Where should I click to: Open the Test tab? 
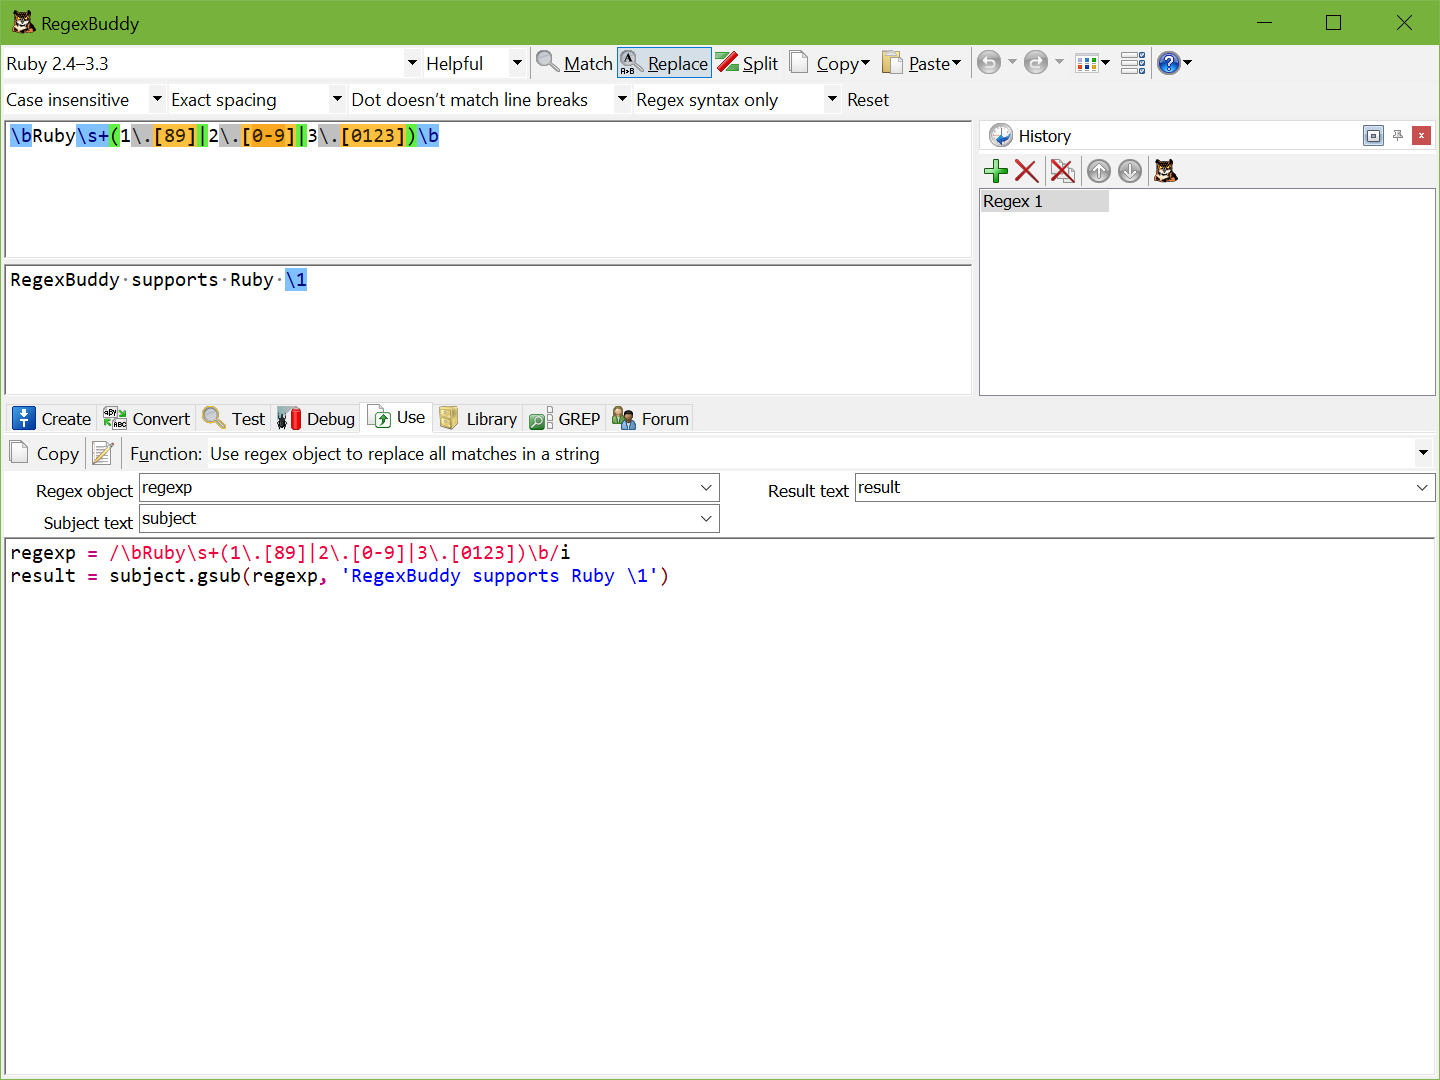[x=234, y=419]
